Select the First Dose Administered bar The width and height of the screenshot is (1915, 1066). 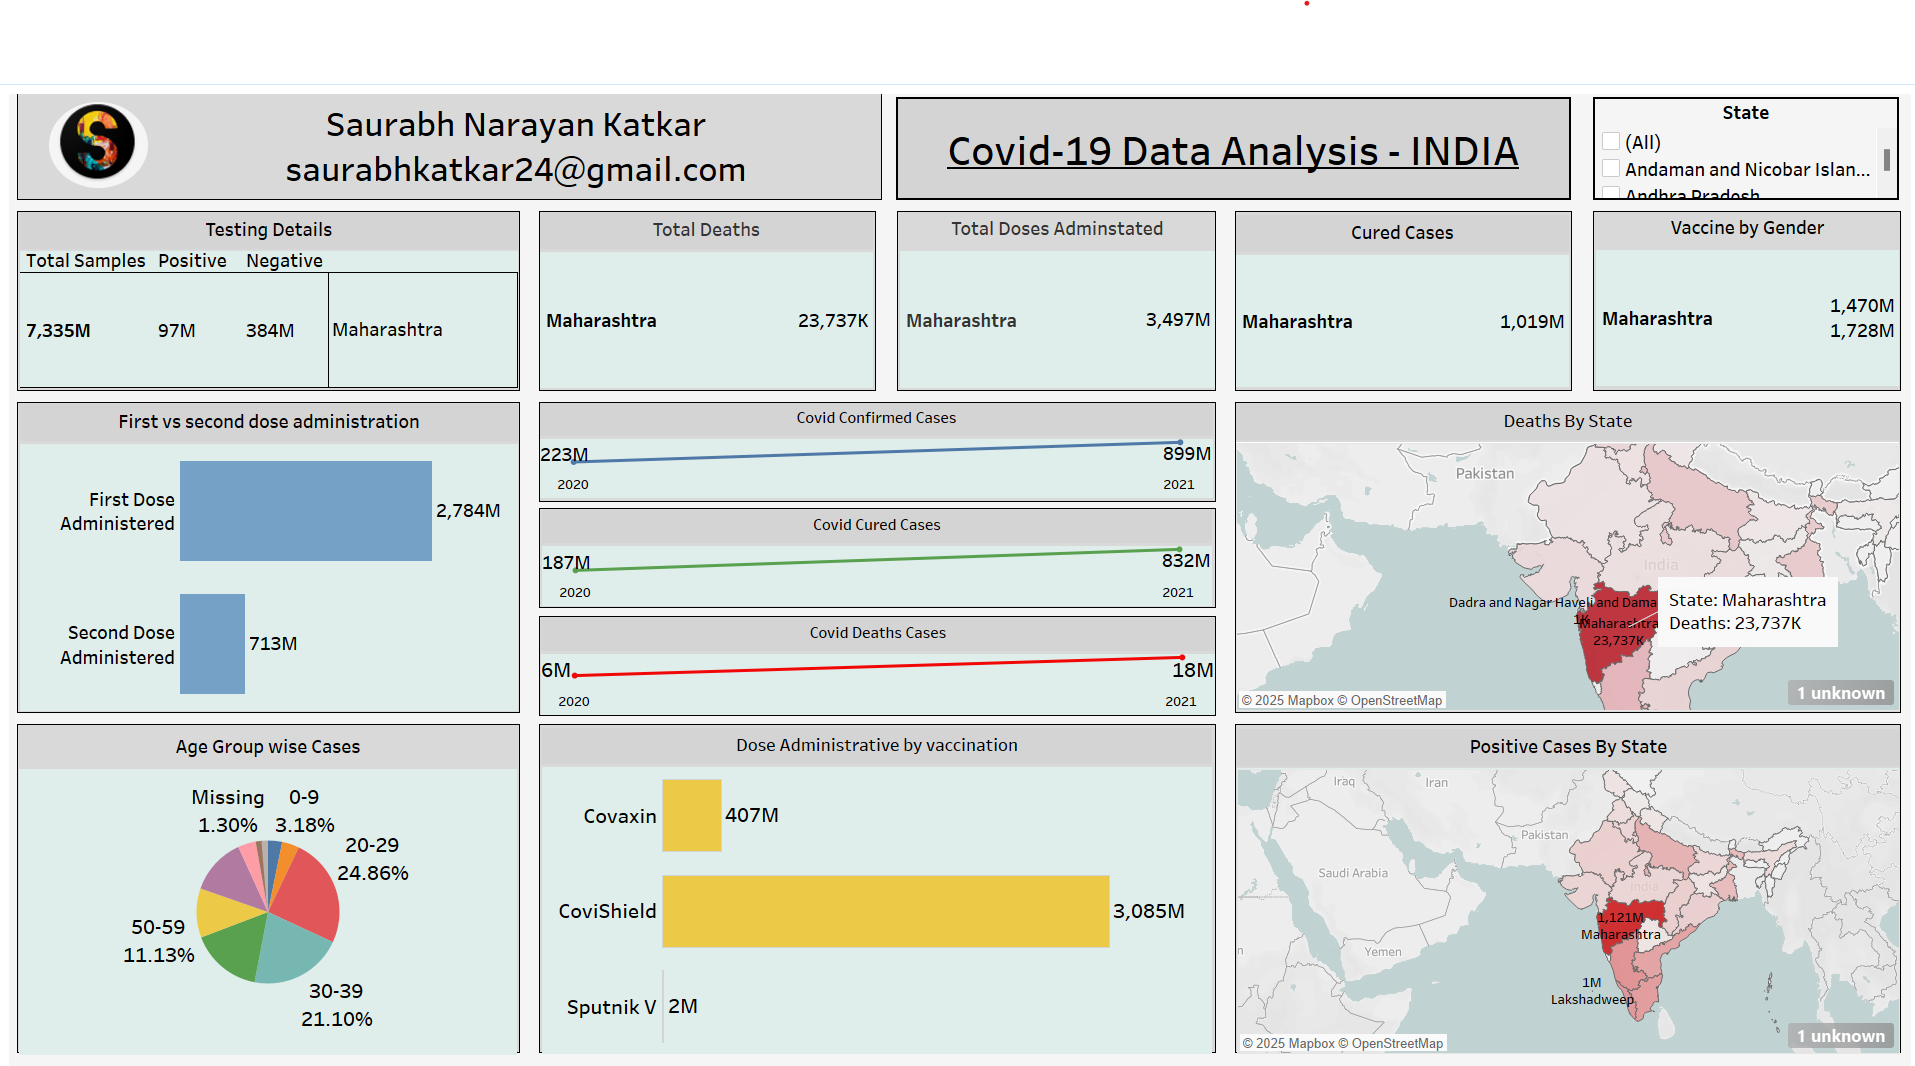coord(305,510)
